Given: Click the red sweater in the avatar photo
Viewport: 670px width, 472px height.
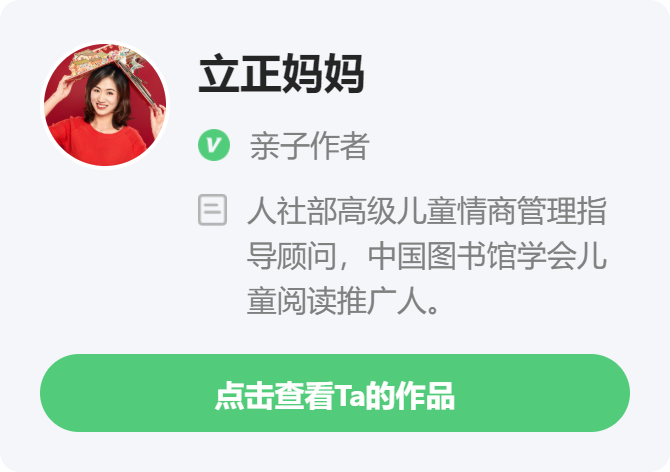Looking at the screenshot, I should click(x=98, y=143).
